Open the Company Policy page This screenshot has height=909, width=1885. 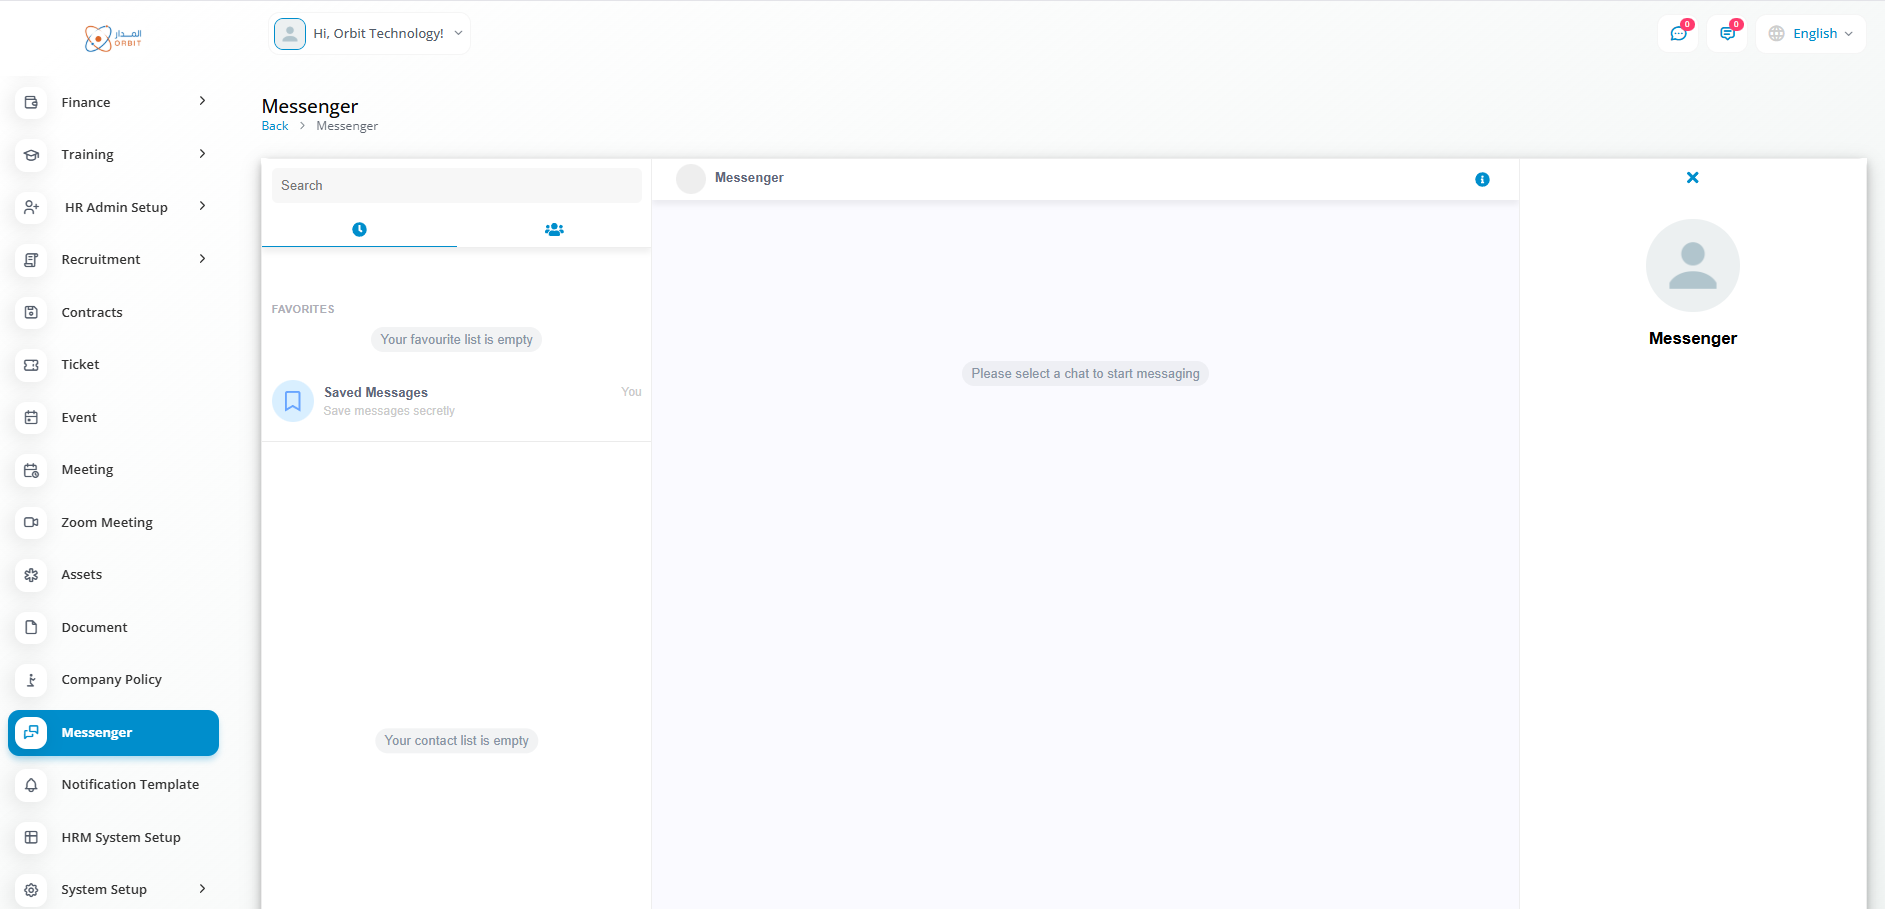click(x=111, y=680)
